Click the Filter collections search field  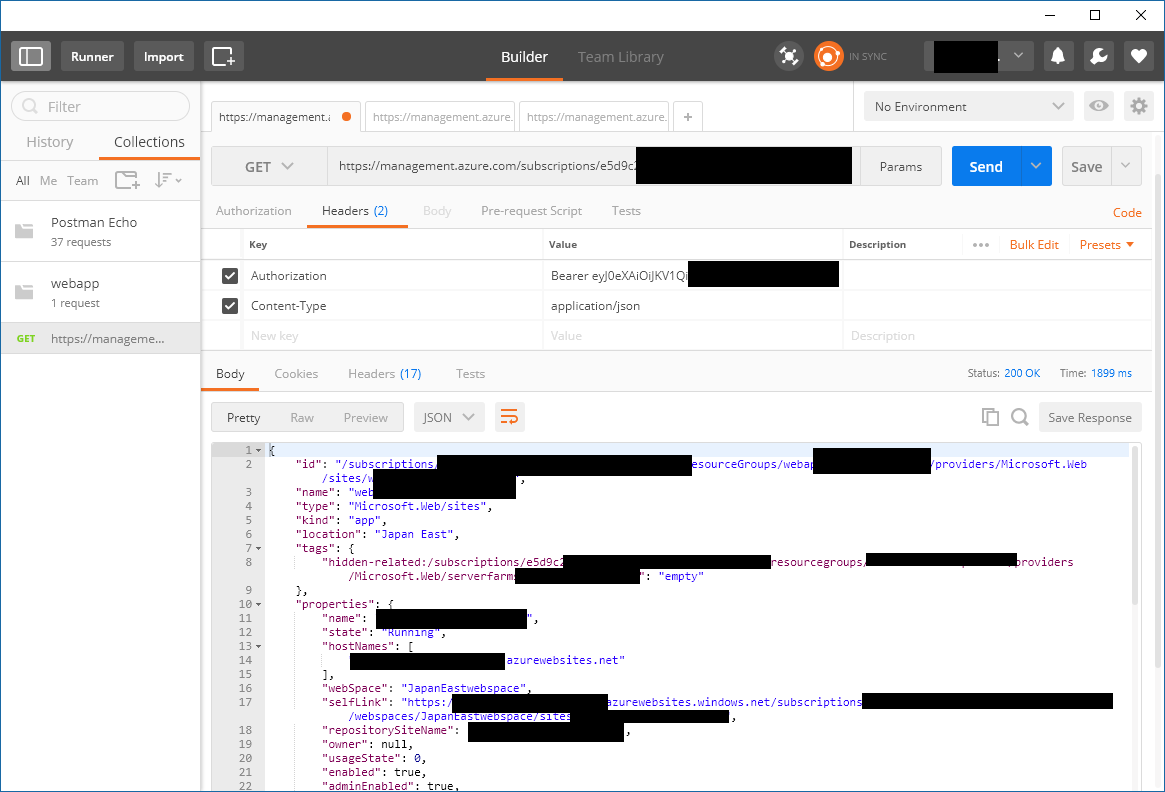coord(100,106)
